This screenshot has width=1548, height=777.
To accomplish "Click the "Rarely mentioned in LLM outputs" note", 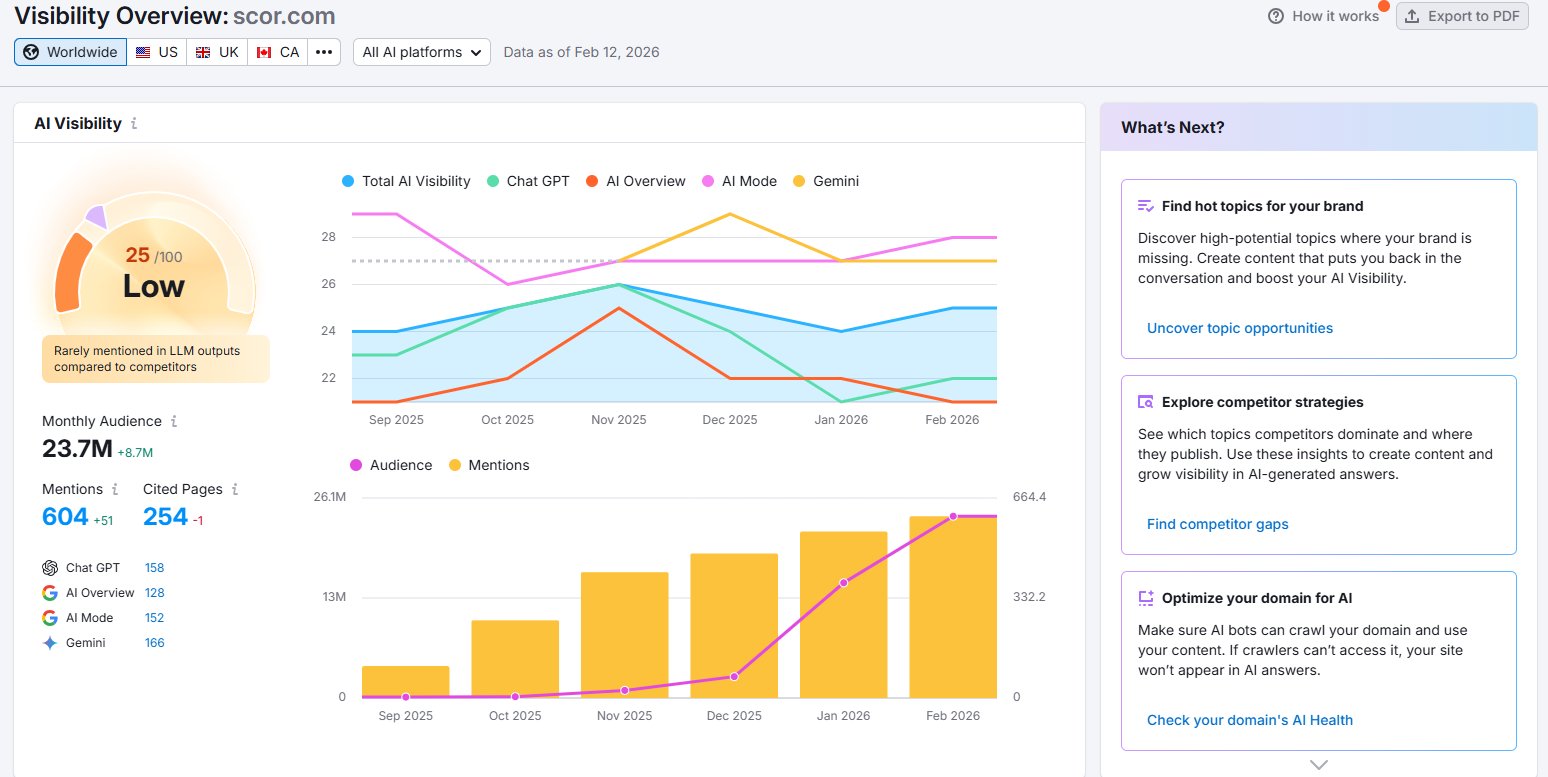I will coord(155,359).
